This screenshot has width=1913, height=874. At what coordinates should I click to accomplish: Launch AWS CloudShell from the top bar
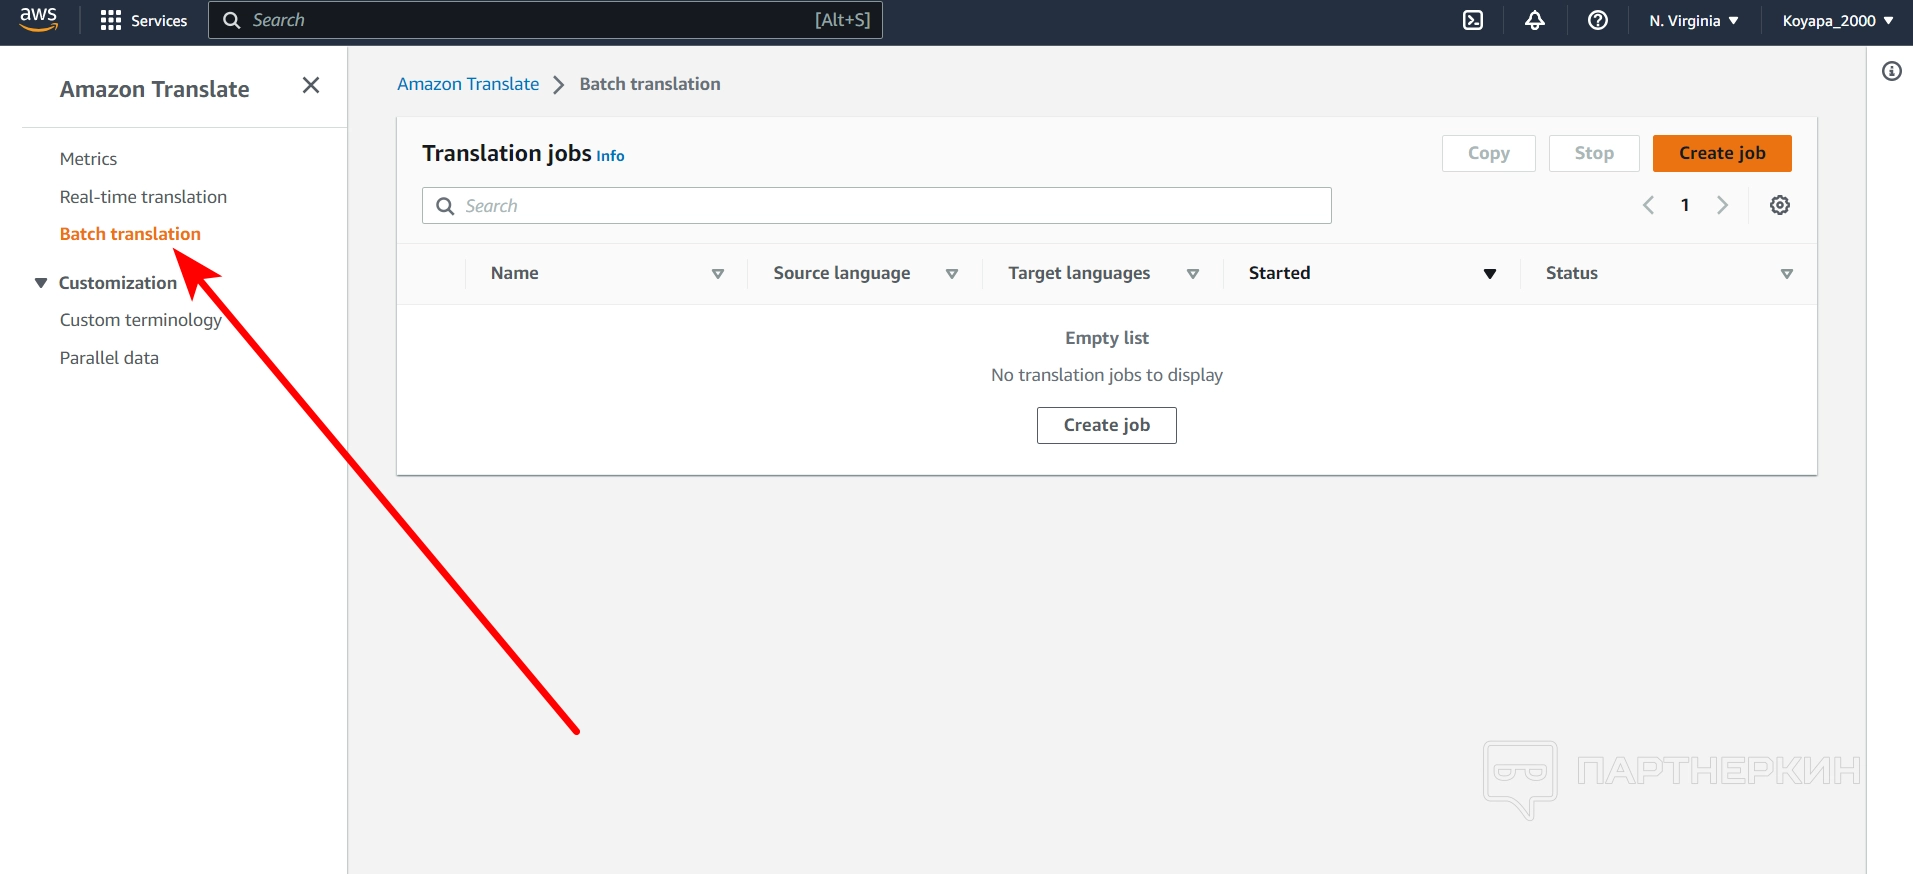point(1473,20)
